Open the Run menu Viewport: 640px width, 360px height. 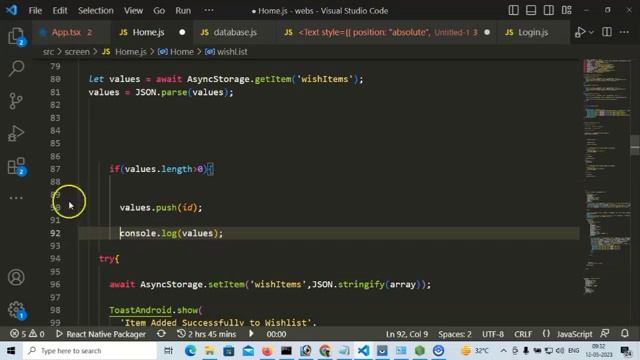[183, 11]
